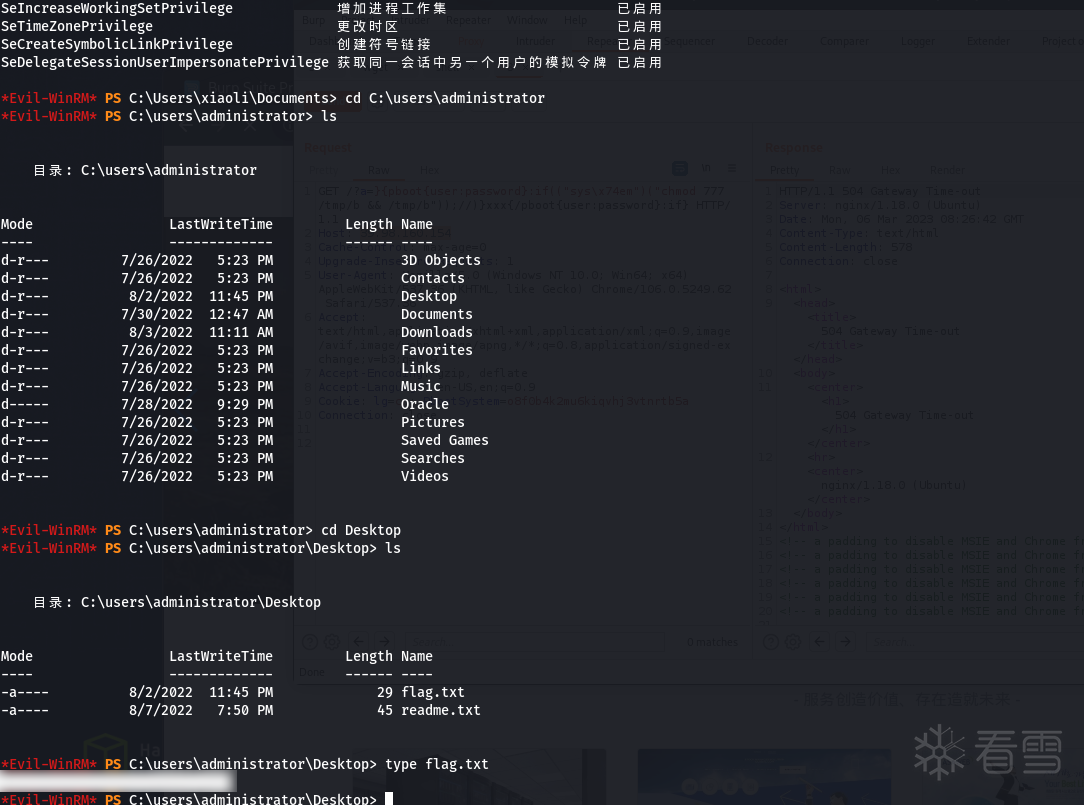
Task: Click the 'type flag.txt' command text
Action: click(437, 764)
